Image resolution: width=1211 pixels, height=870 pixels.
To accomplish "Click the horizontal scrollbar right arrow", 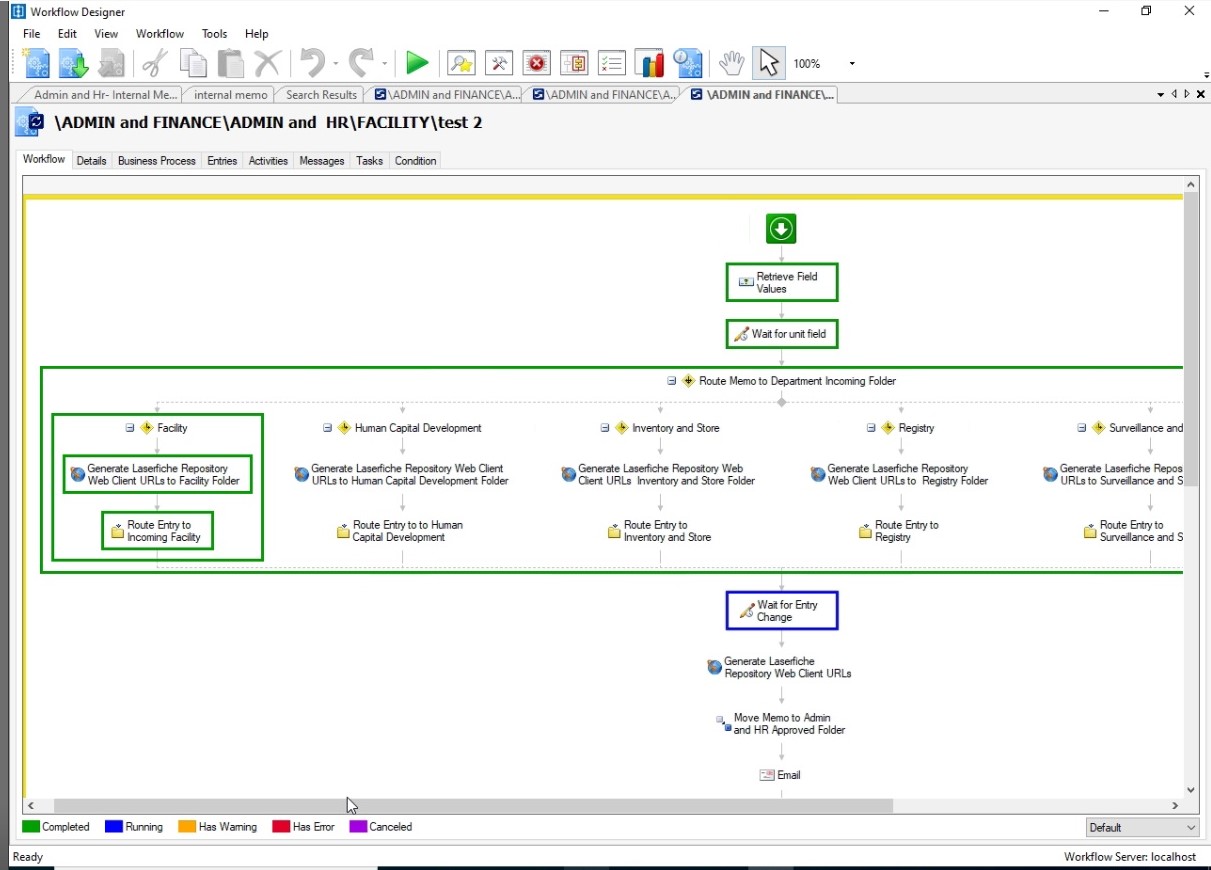I will 1175,806.
